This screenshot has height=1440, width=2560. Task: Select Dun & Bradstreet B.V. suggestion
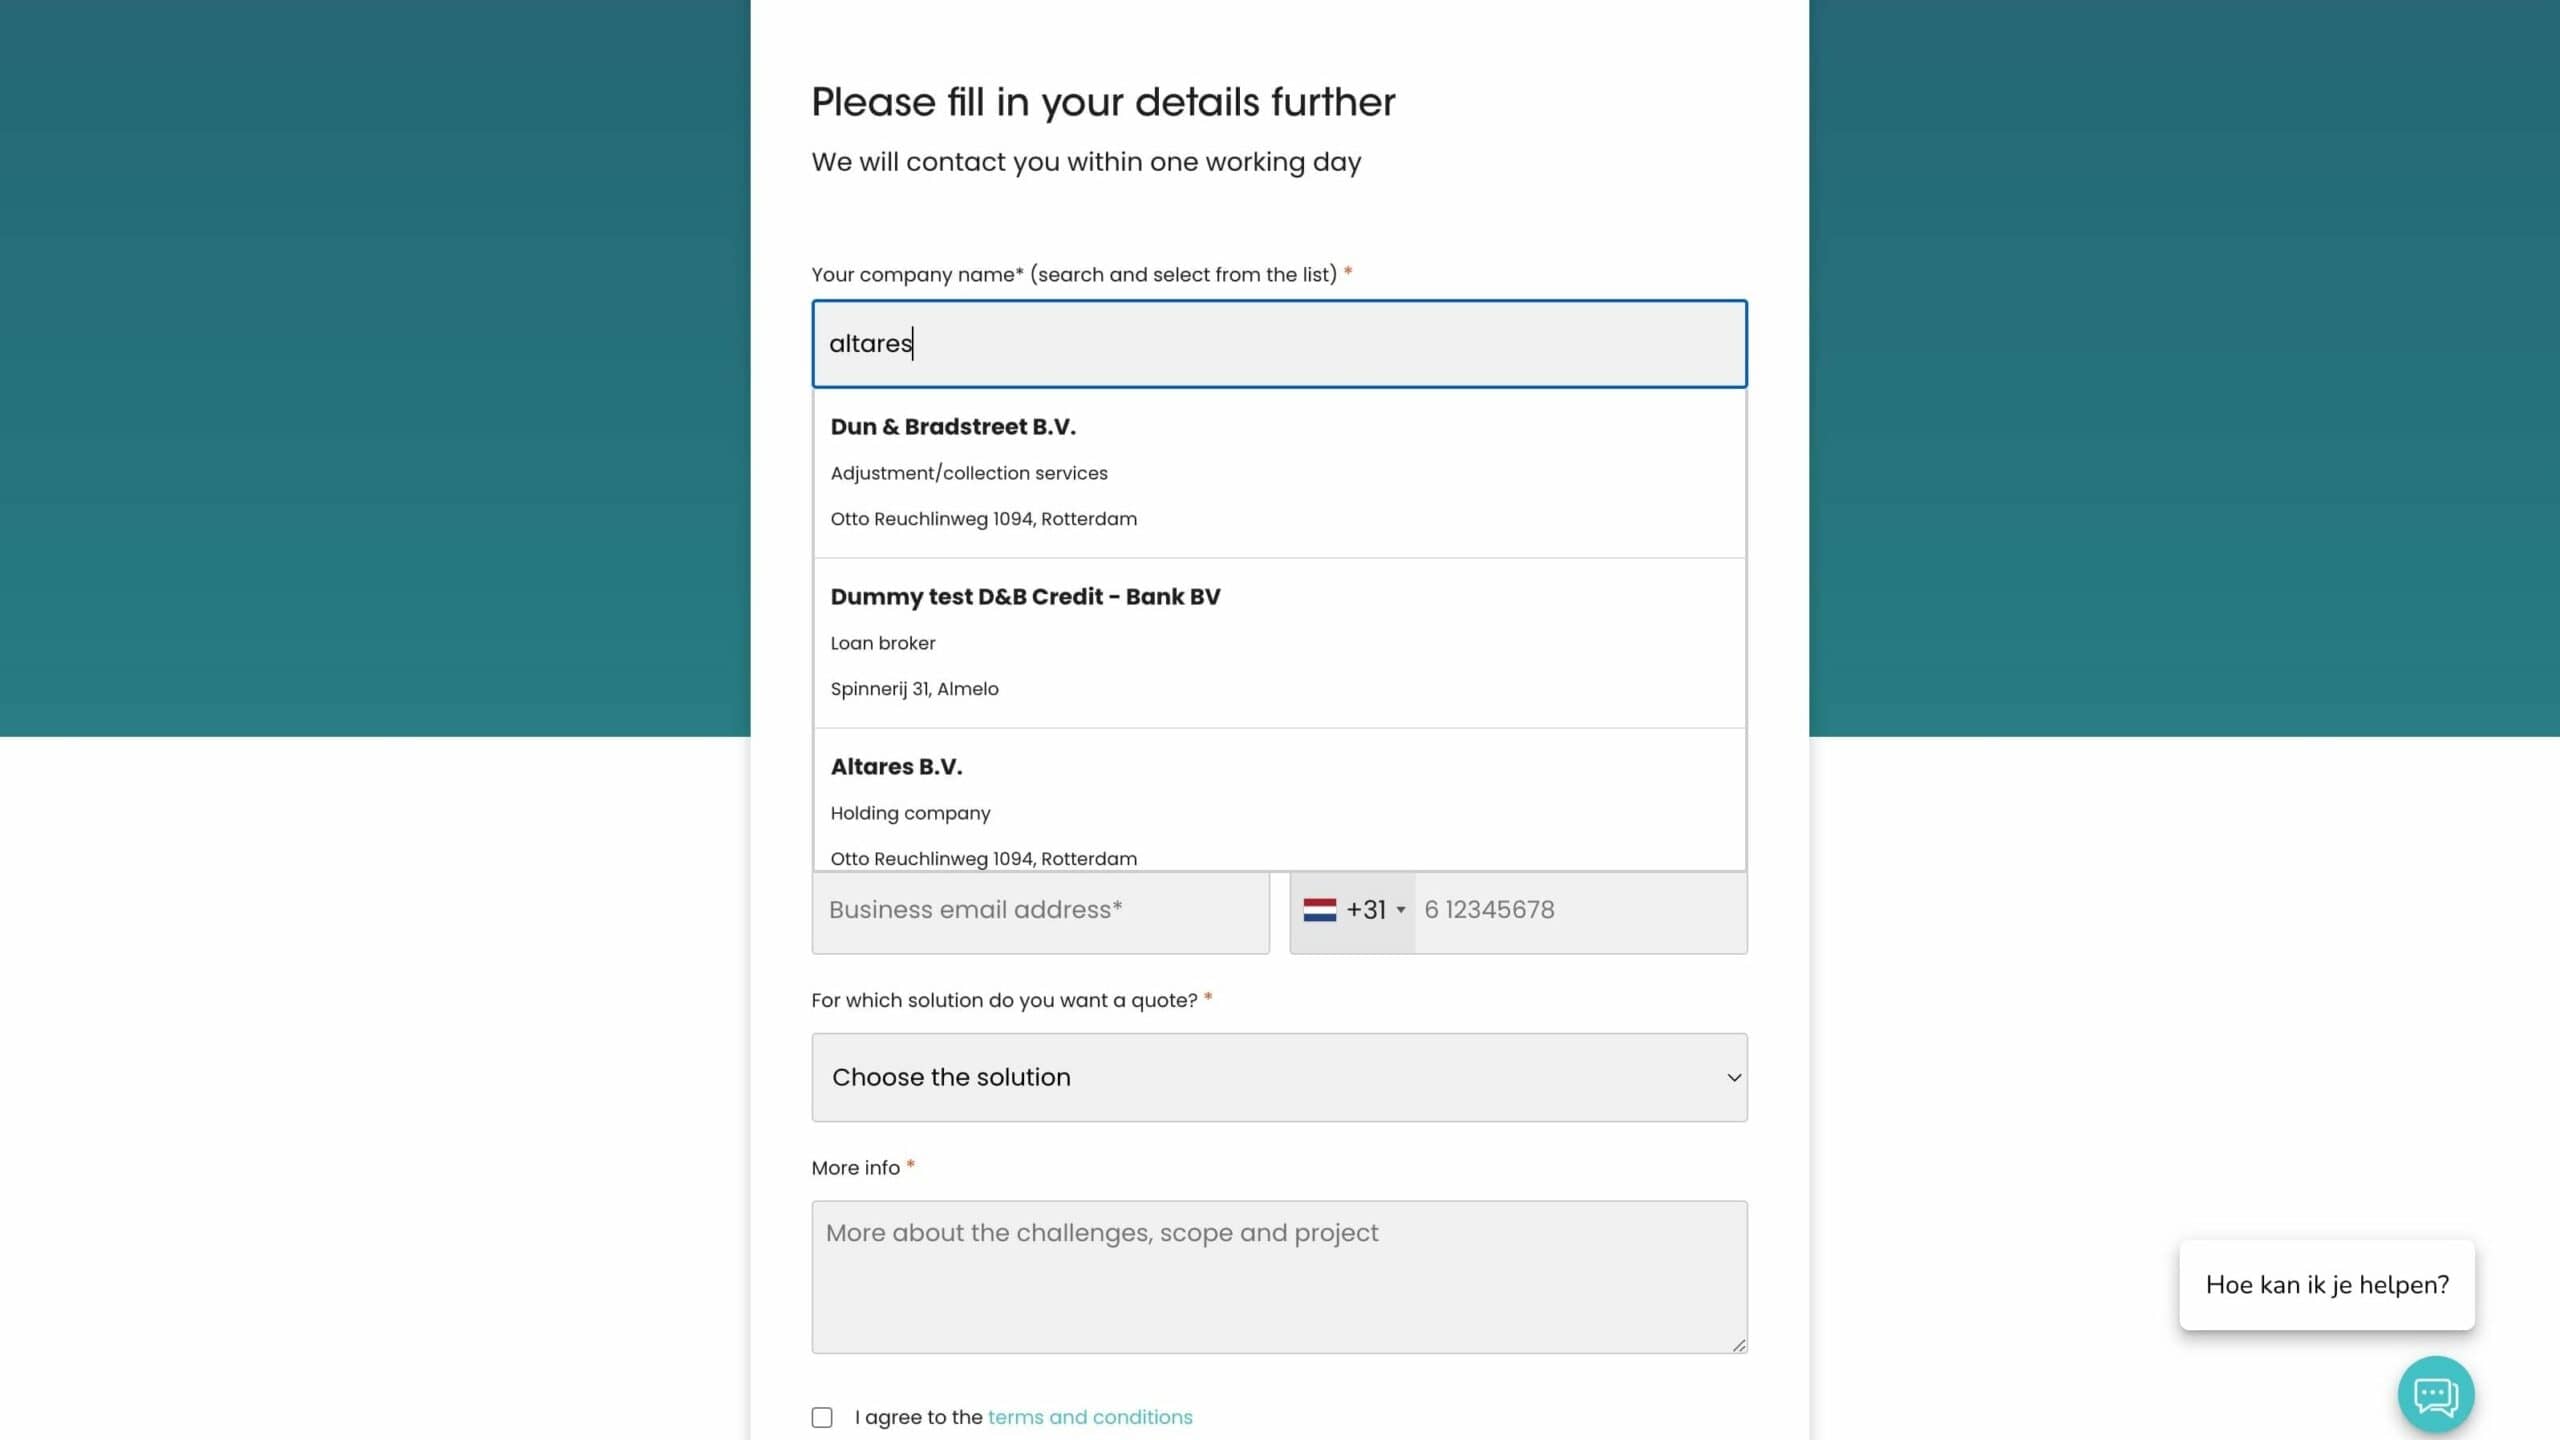click(1279, 473)
